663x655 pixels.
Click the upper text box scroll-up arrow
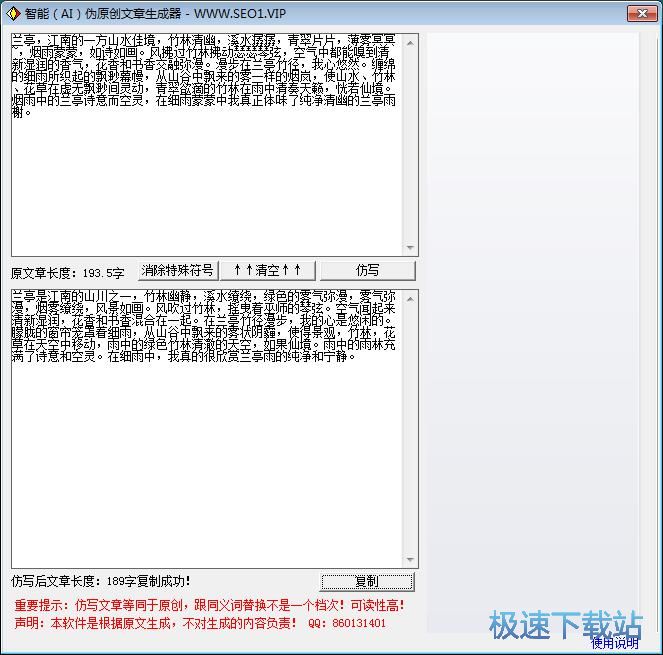click(x=410, y=43)
